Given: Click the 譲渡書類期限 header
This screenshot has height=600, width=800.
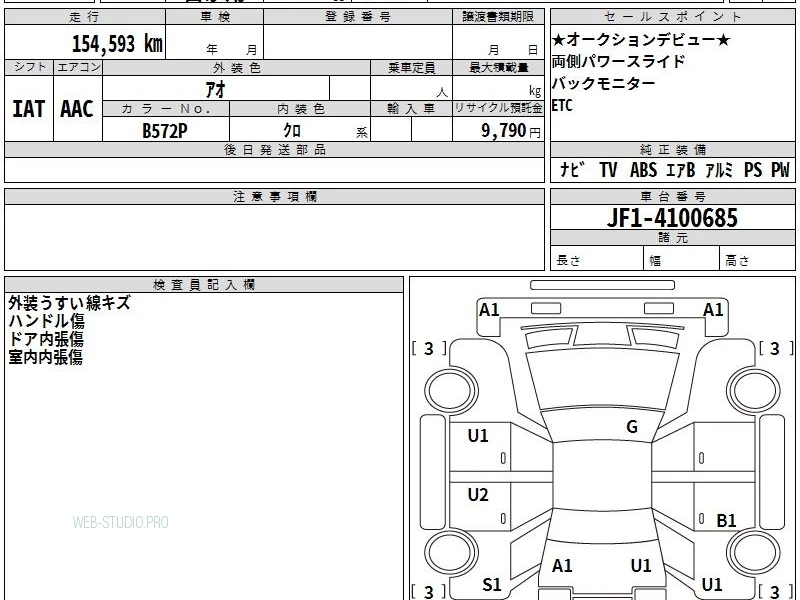Looking at the screenshot, I should tap(498, 17).
